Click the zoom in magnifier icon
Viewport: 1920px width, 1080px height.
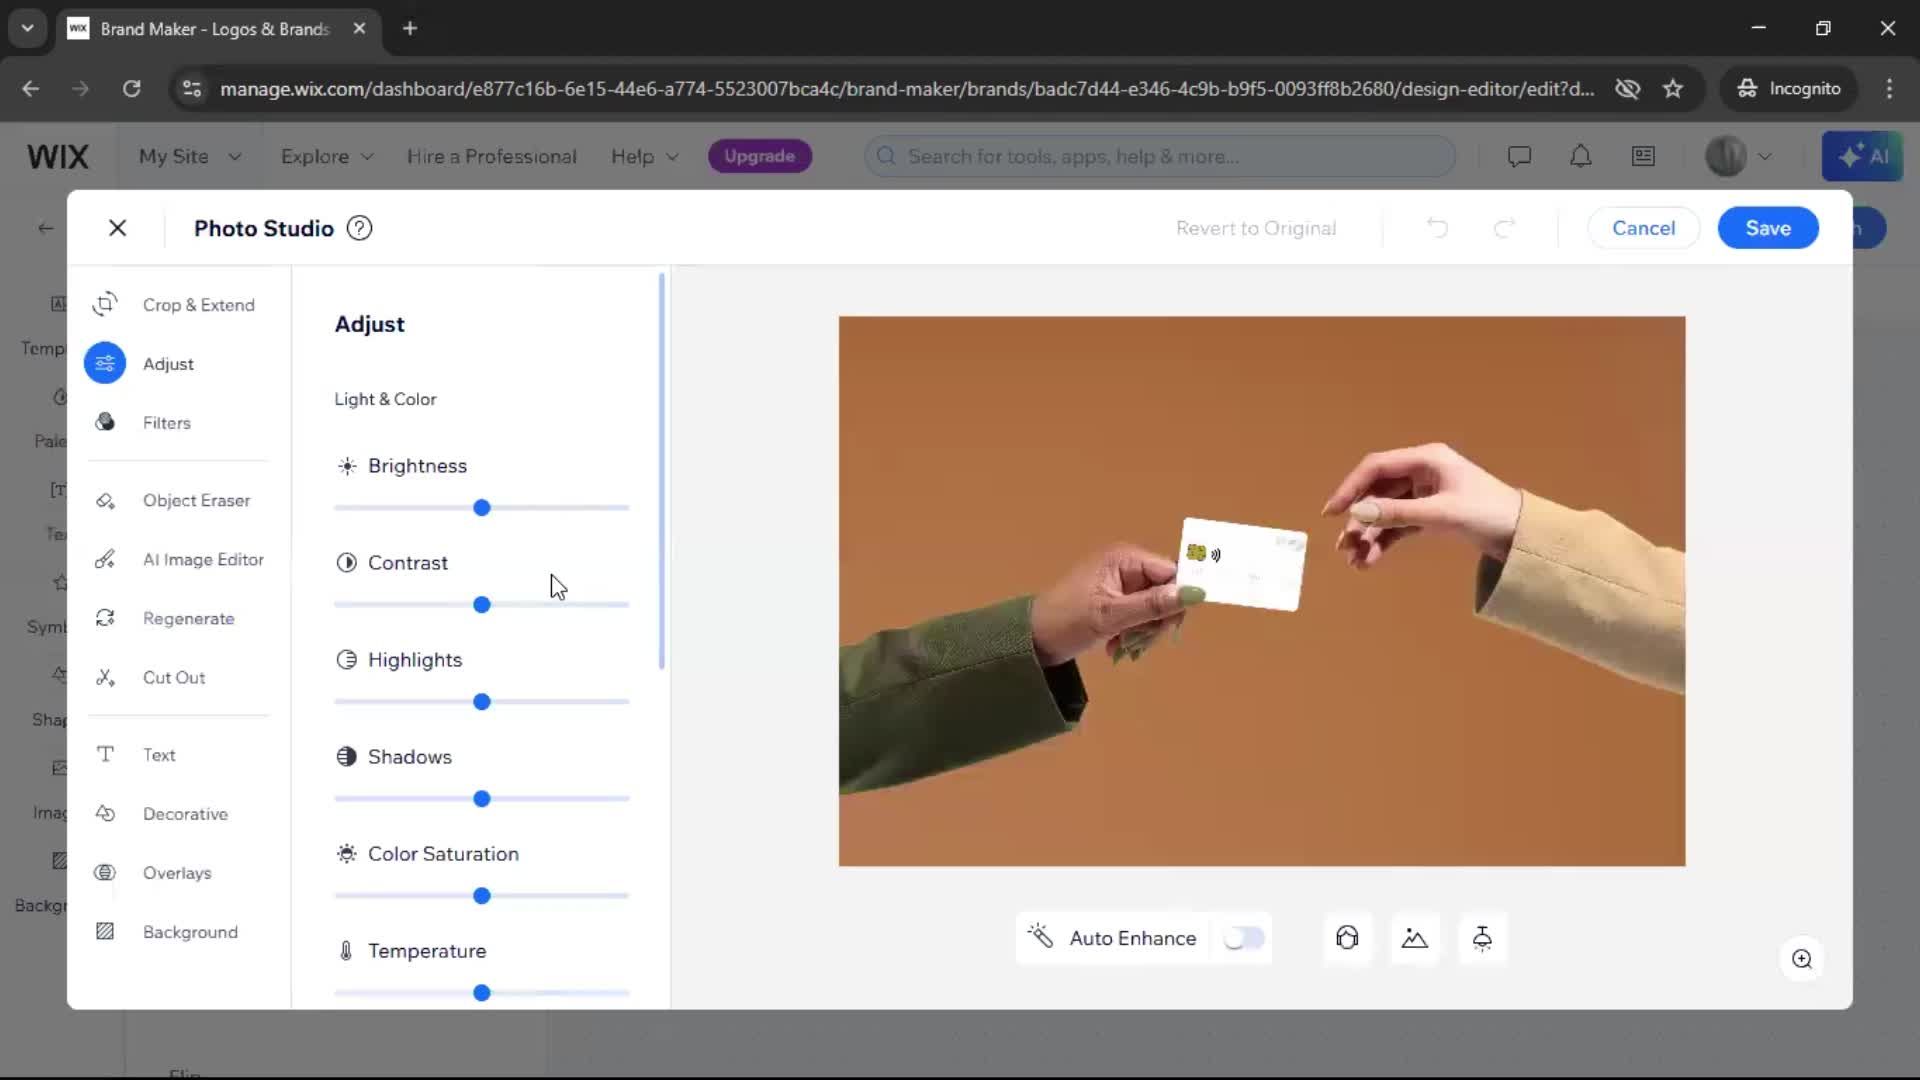click(1802, 959)
